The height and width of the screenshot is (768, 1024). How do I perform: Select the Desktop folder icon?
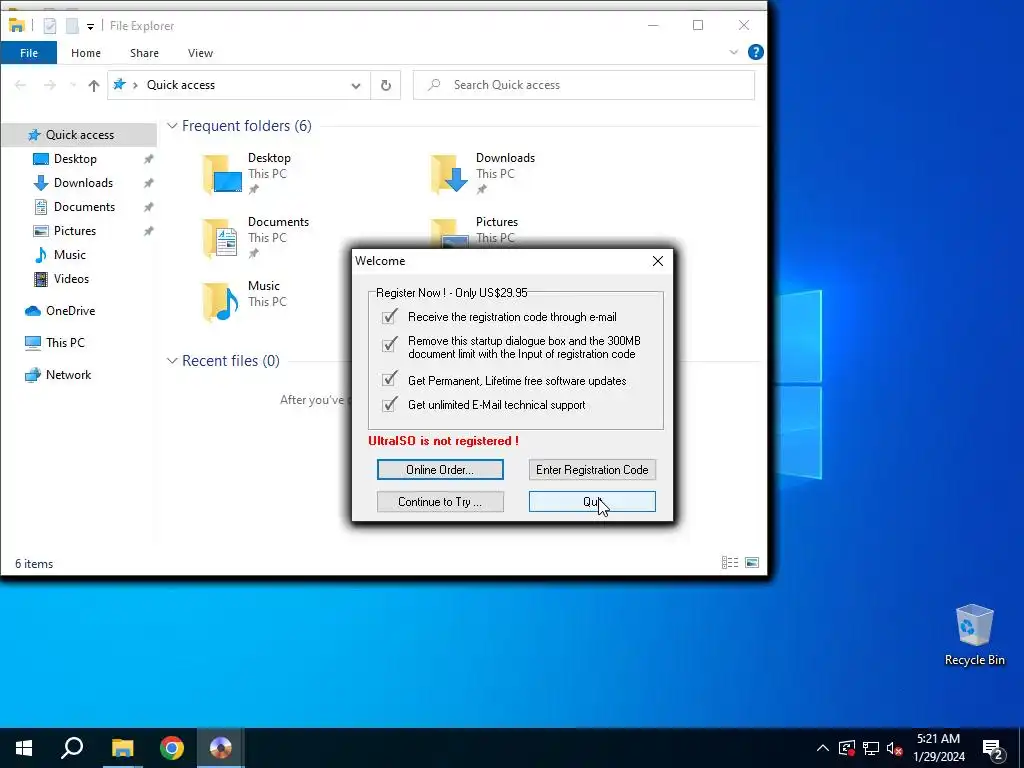pos(222,174)
